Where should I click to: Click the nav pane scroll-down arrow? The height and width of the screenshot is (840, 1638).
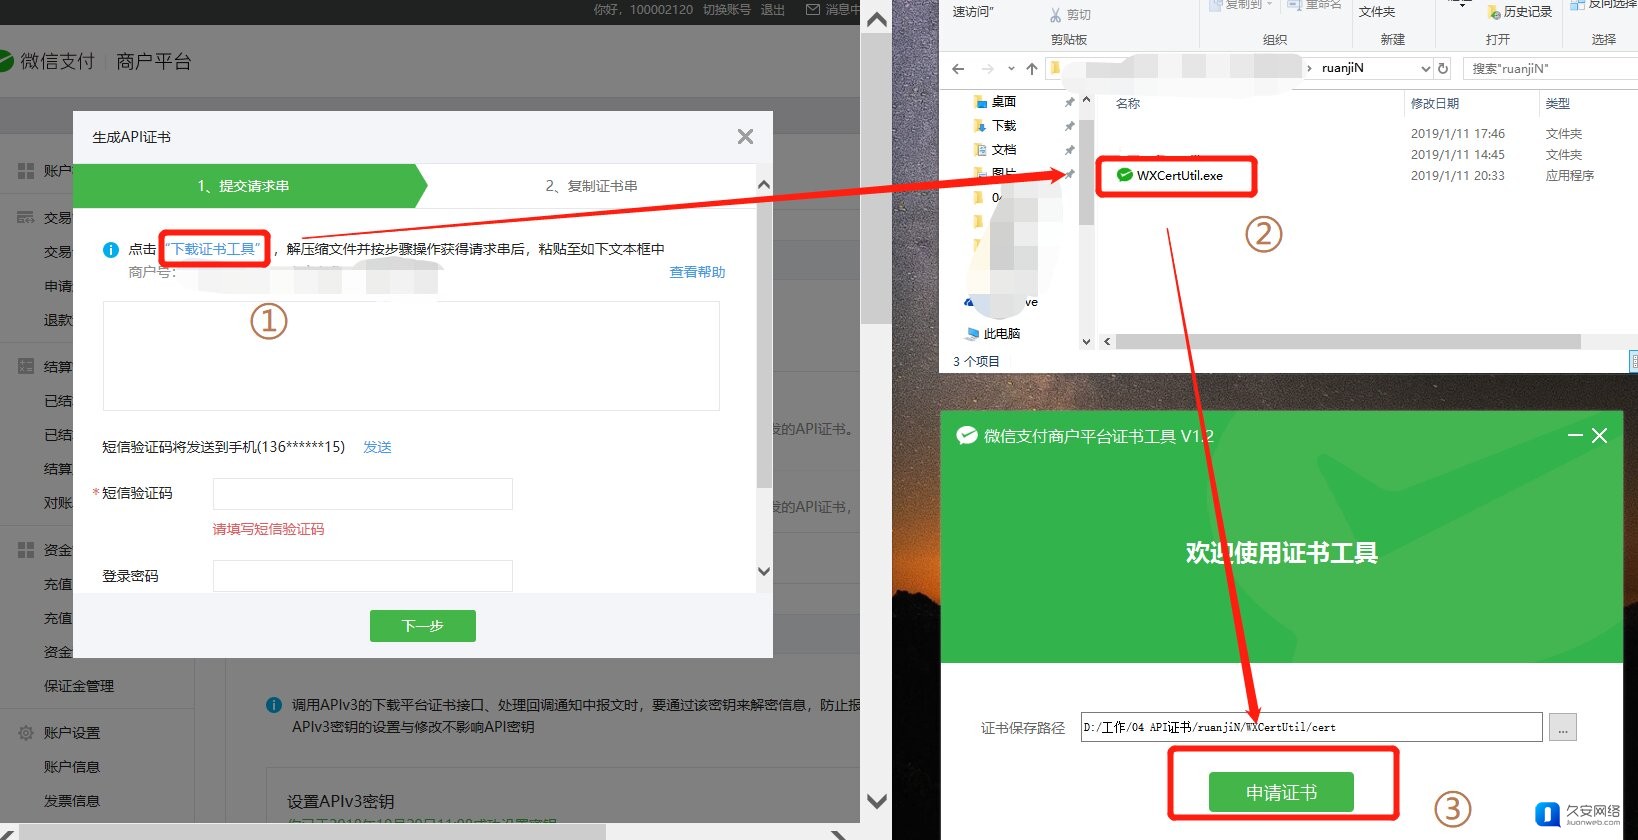pyautogui.click(x=1086, y=341)
